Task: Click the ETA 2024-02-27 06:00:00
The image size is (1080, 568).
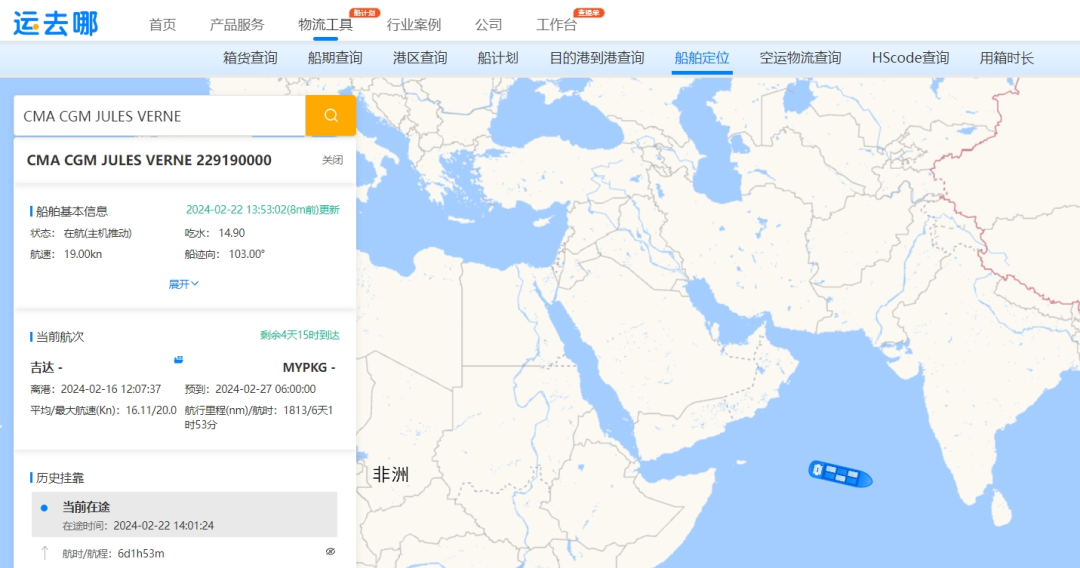Action: coord(265,389)
